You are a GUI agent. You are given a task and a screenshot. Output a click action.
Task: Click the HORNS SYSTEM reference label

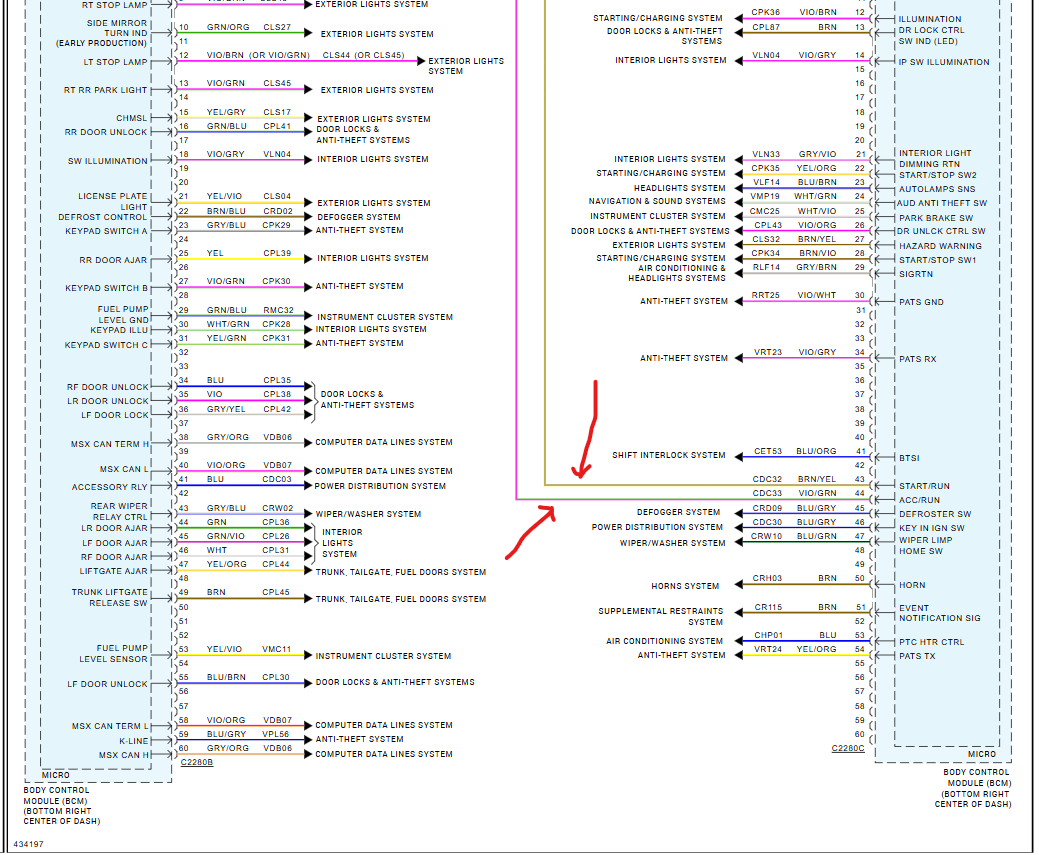tap(685, 586)
